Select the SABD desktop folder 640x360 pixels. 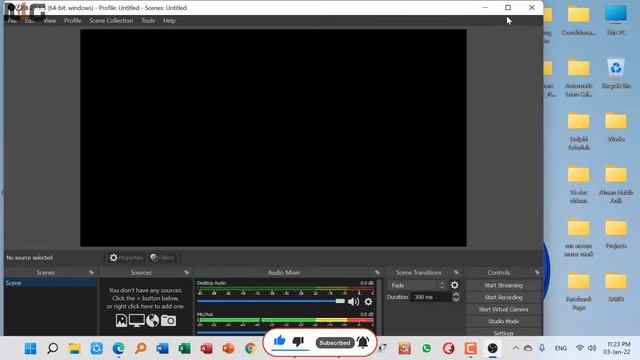[x=616, y=287]
